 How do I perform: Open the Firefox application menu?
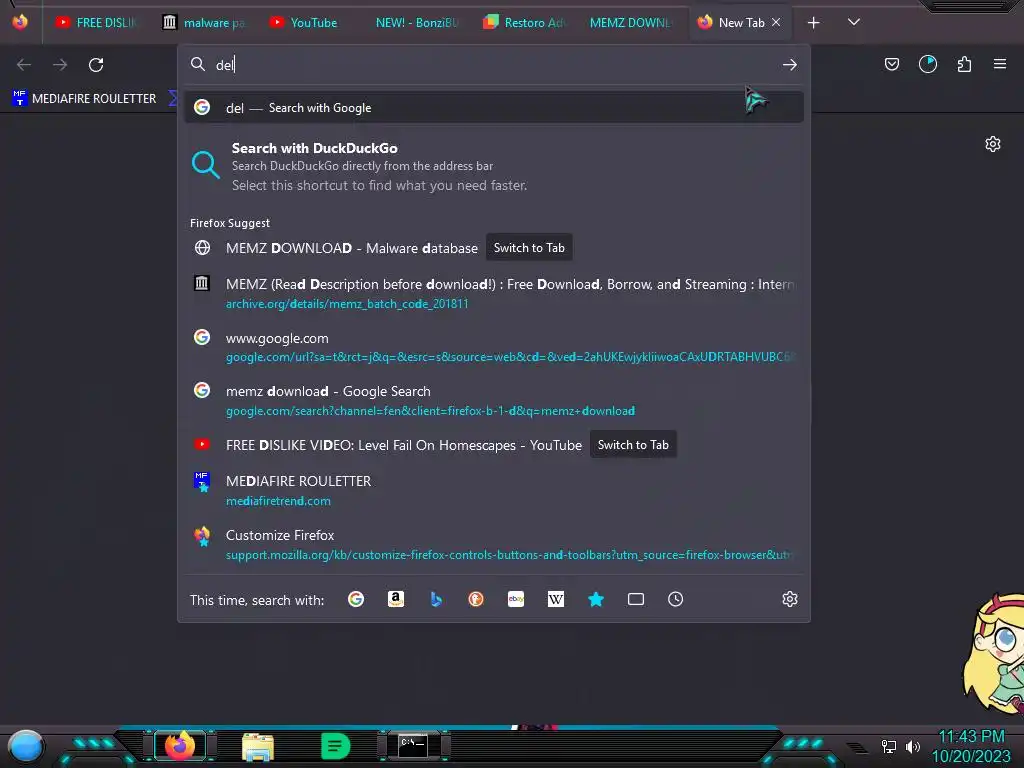tap(1000, 64)
